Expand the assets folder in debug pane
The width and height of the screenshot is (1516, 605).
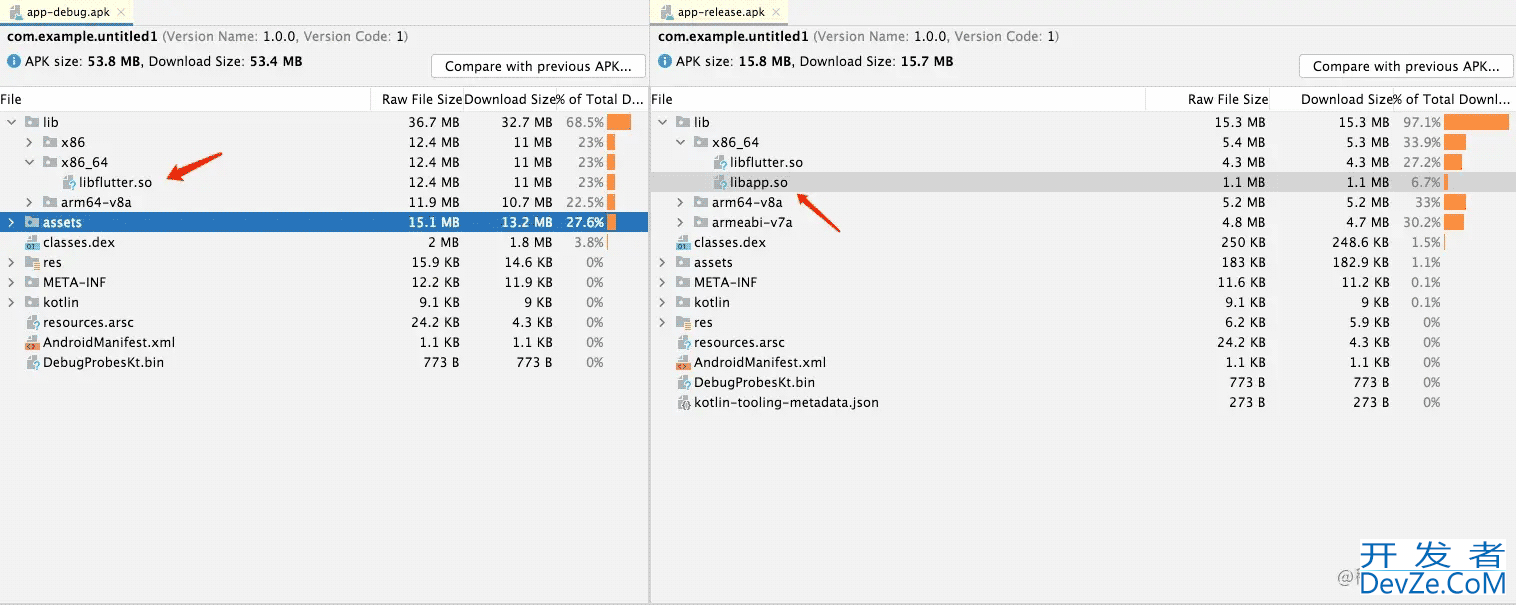coord(11,222)
